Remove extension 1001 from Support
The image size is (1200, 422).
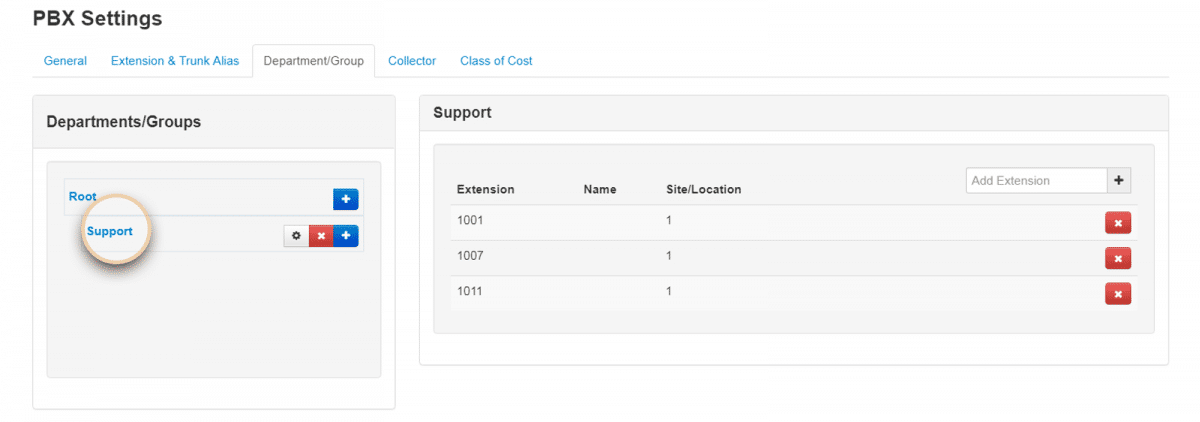click(x=1117, y=223)
